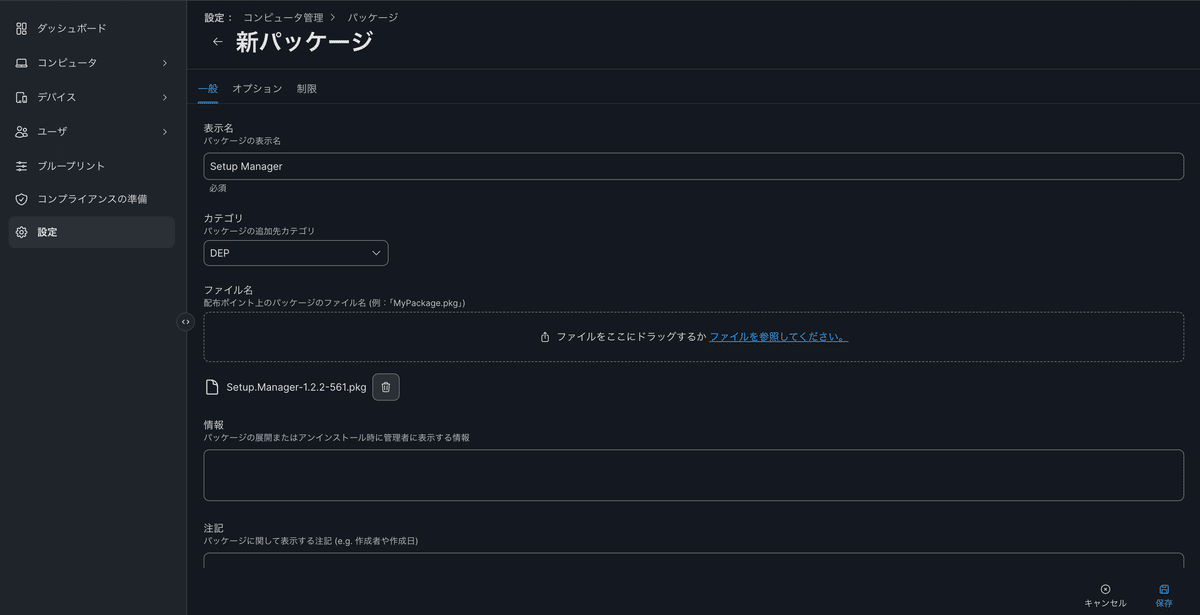Screen dimensions: 1200x615
Task: Click inside the 情報 text area
Action: click(x=694, y=474)
